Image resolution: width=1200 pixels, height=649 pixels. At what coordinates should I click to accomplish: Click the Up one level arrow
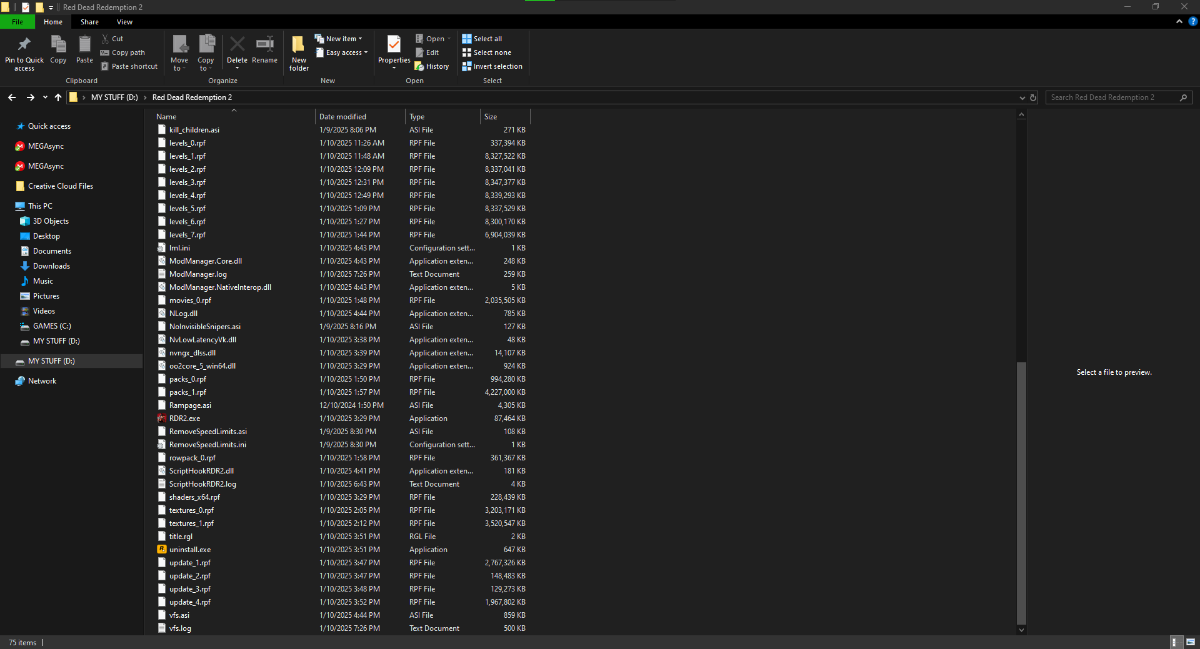click(59, 97)
